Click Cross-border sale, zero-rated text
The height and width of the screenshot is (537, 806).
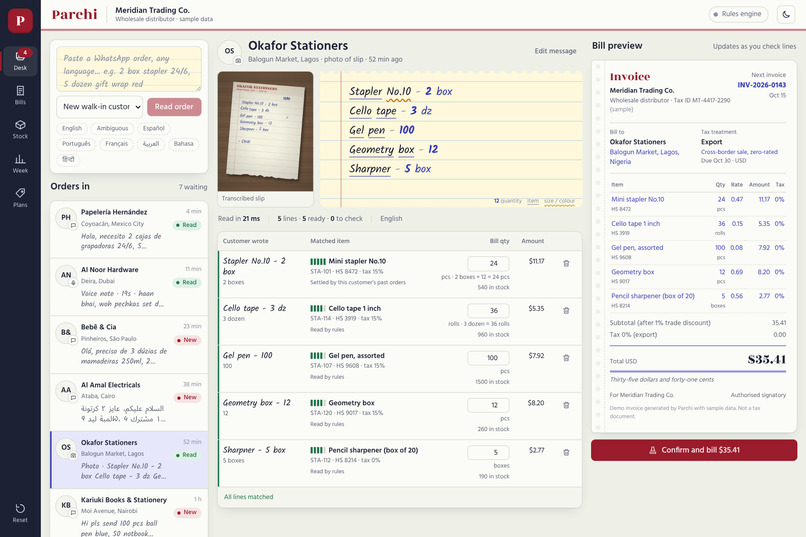click(x=739, y=152)
